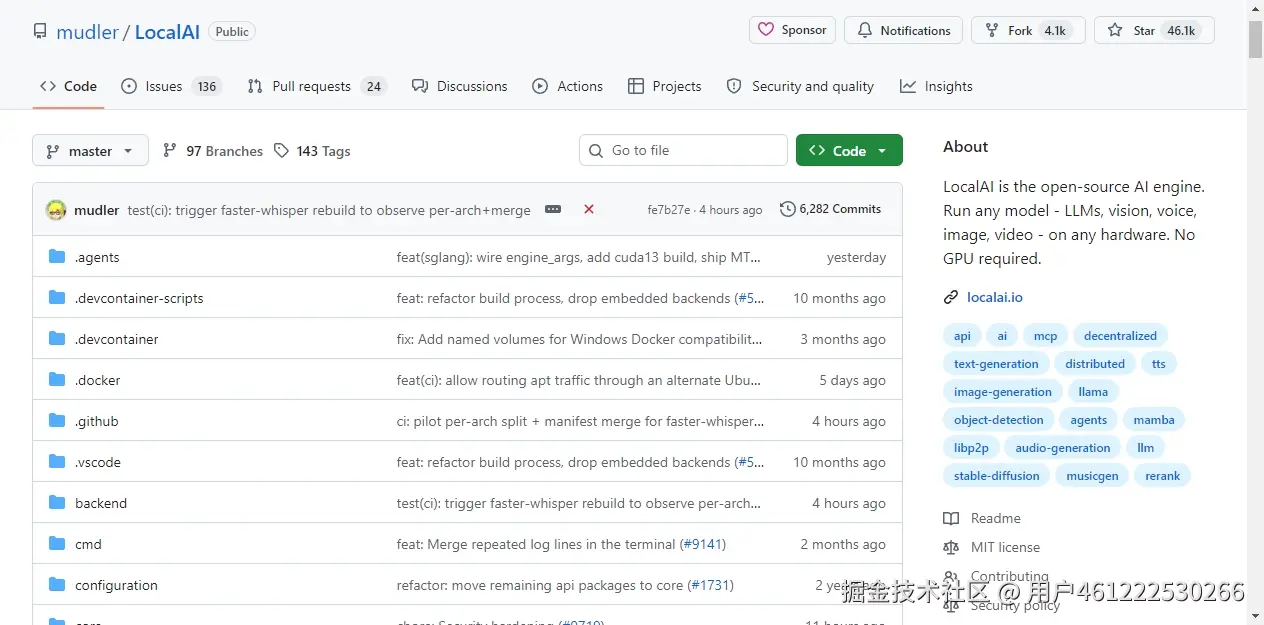Open the Insights tab

point(936,86)
